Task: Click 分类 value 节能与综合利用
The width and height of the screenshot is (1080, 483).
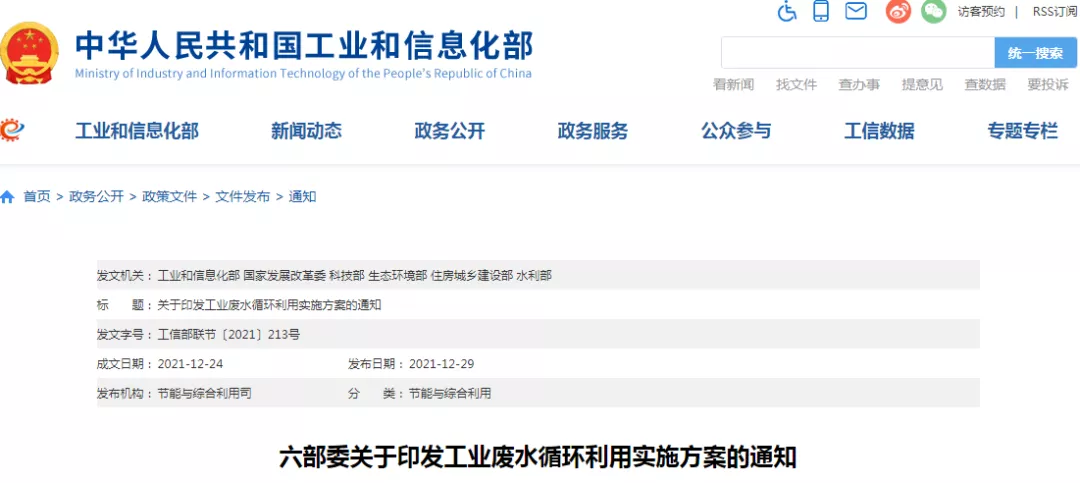Action: [x=450, y=394]
